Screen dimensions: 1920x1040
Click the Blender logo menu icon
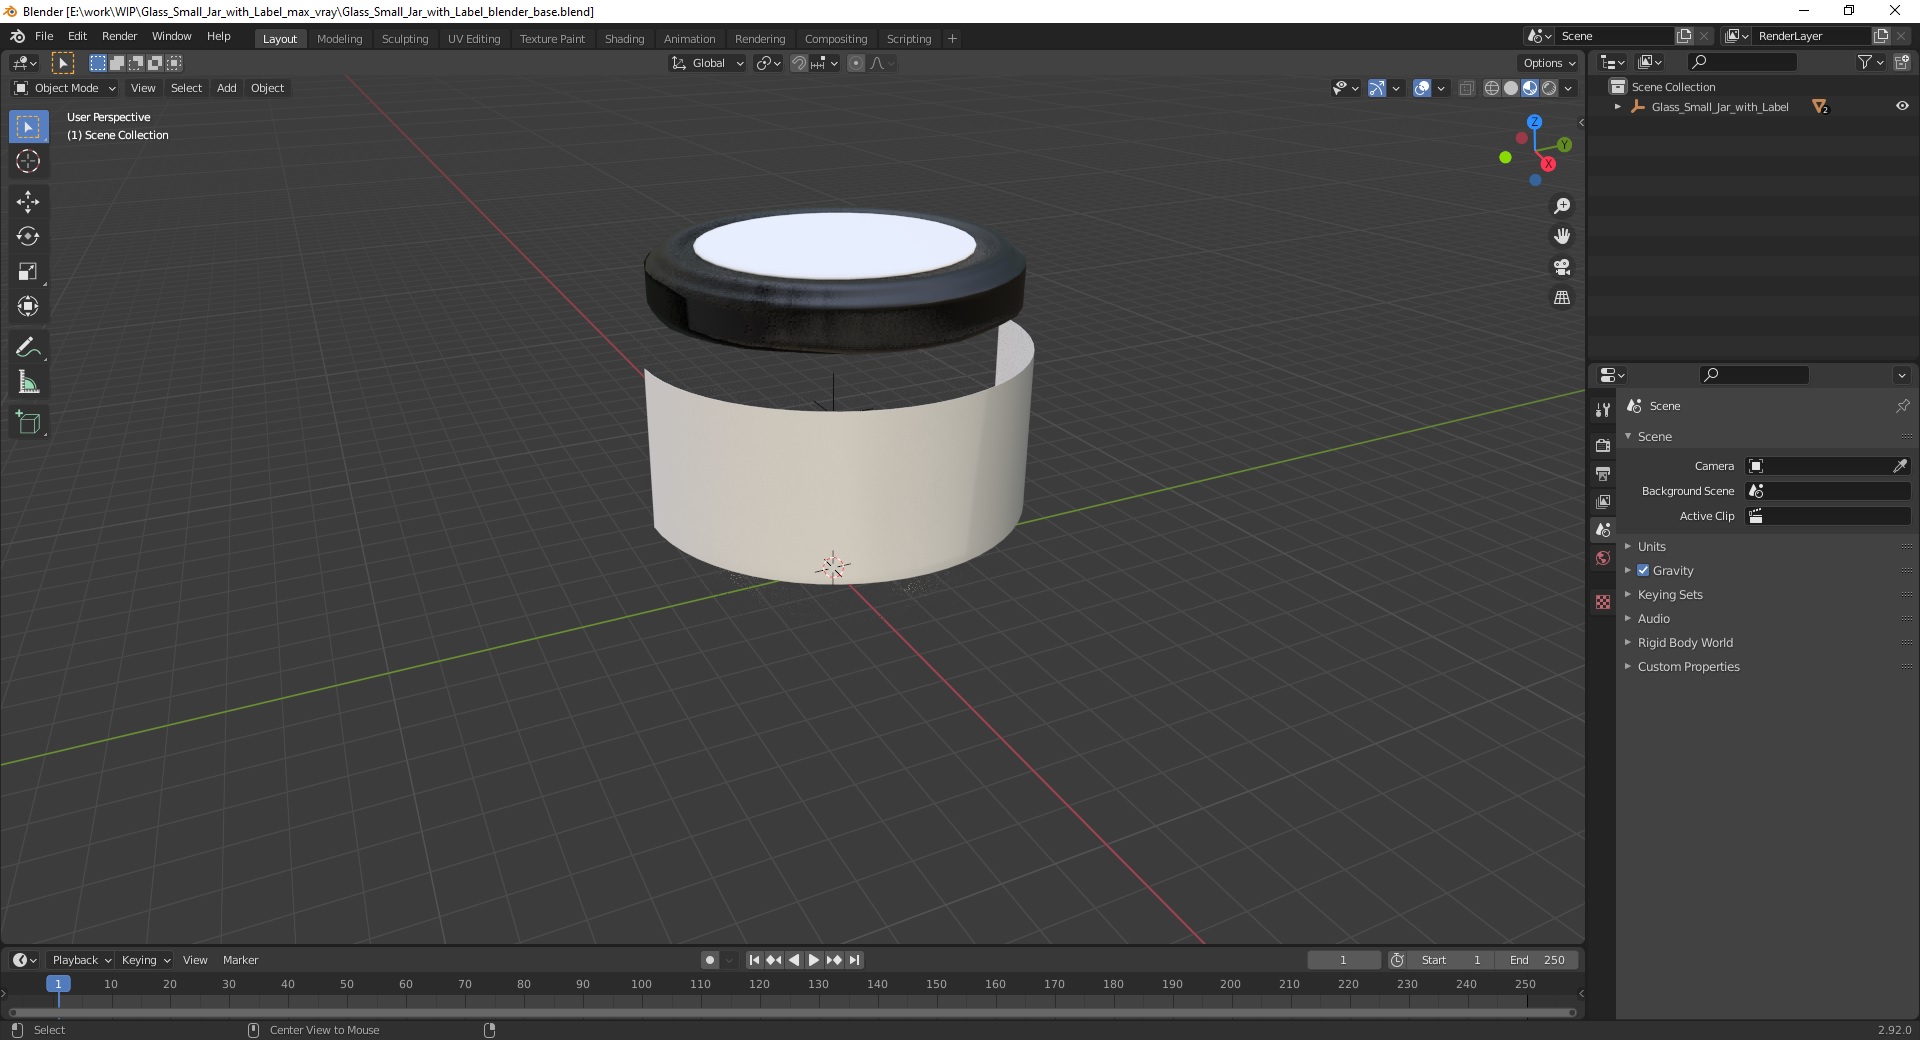(x=17, y=36)
